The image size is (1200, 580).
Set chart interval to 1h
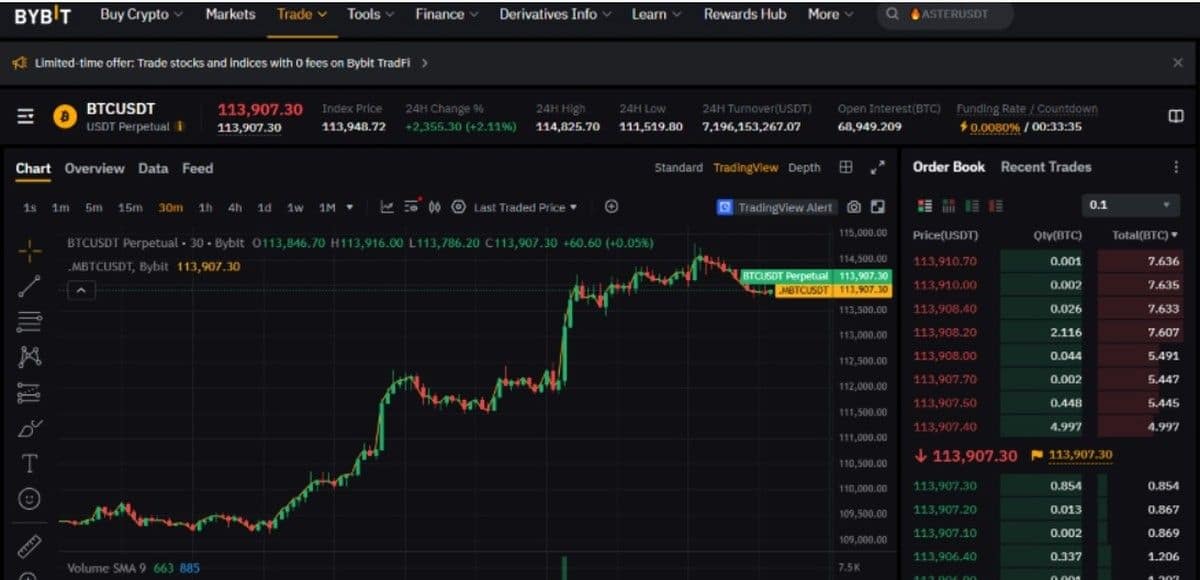[205, 207]
